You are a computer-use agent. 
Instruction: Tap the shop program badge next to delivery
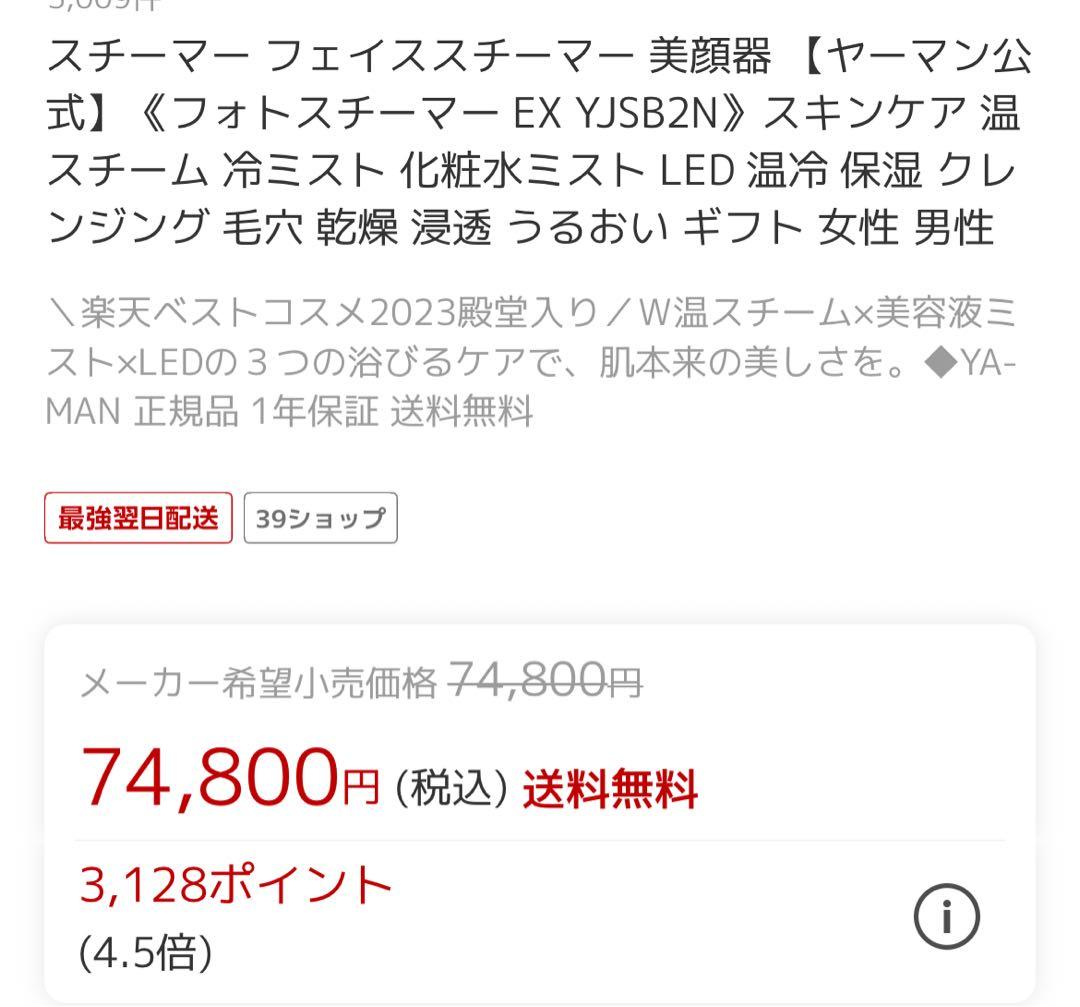tap(318, 518)
